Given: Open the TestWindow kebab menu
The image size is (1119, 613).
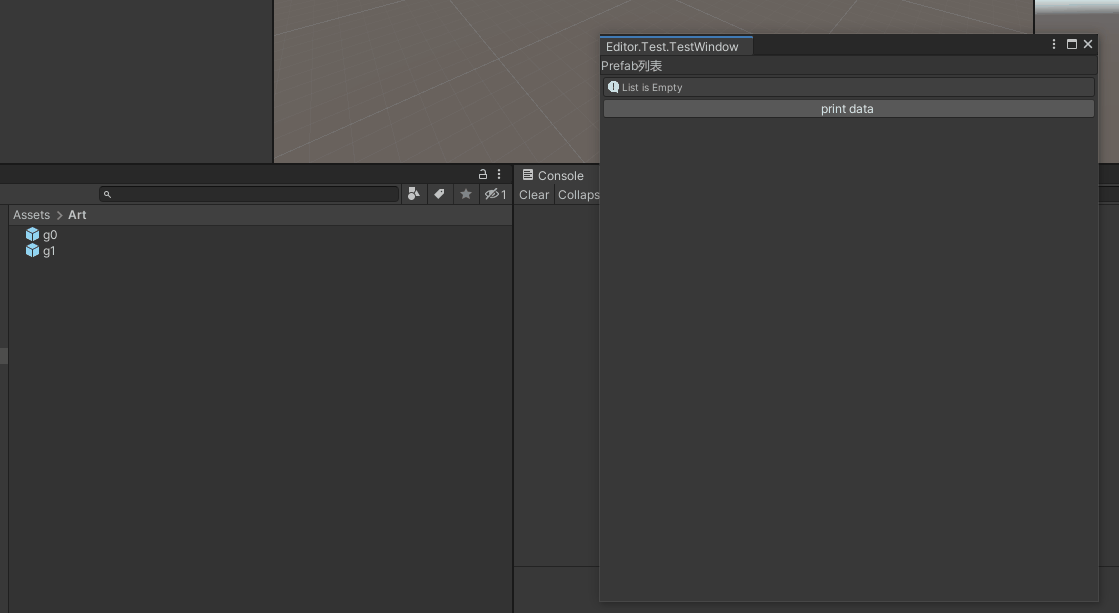Looking at the screenshot, I should tap(1053, 44).
